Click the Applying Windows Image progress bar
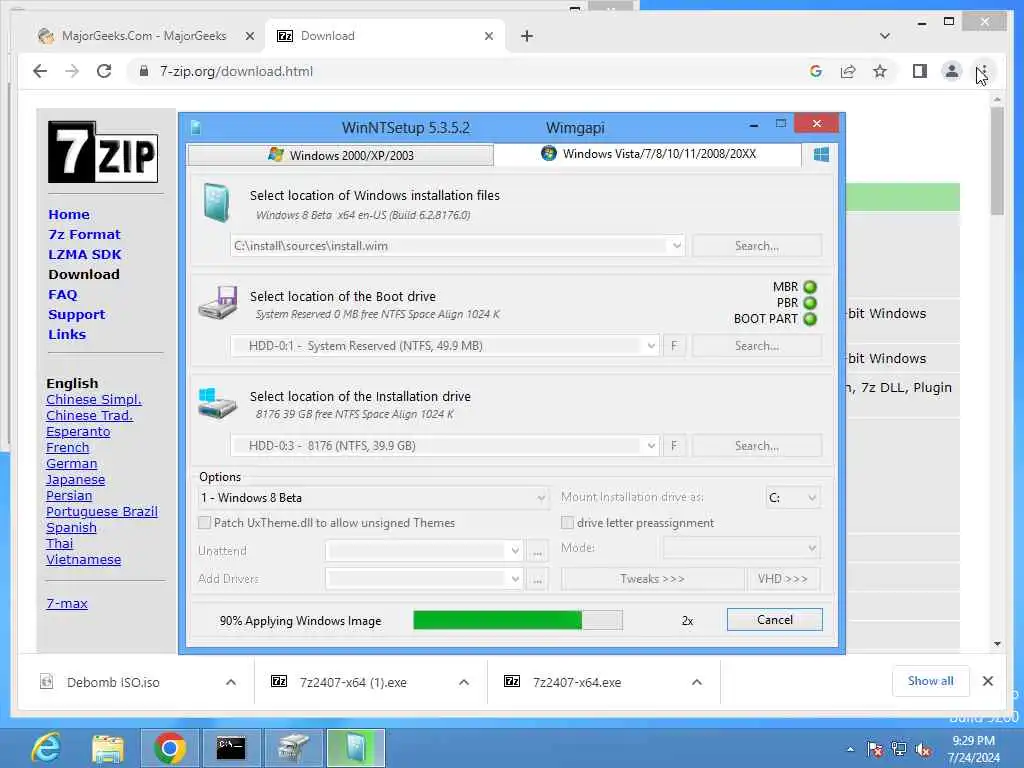This screenshot has width=1024, height=768. click(518, 620)
